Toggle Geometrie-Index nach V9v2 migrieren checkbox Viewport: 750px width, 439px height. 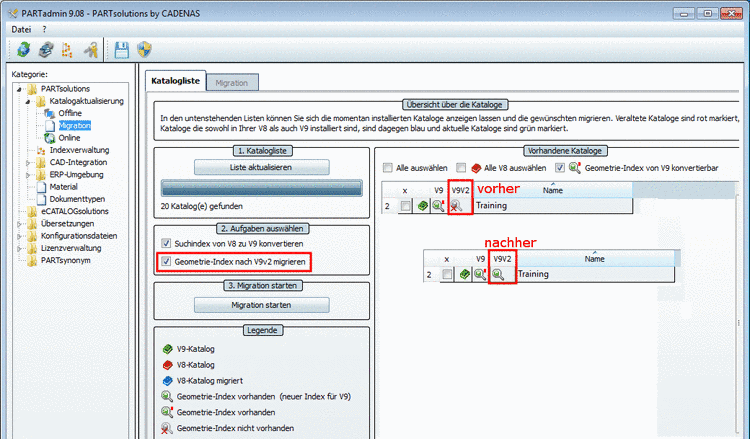[166, 262]
